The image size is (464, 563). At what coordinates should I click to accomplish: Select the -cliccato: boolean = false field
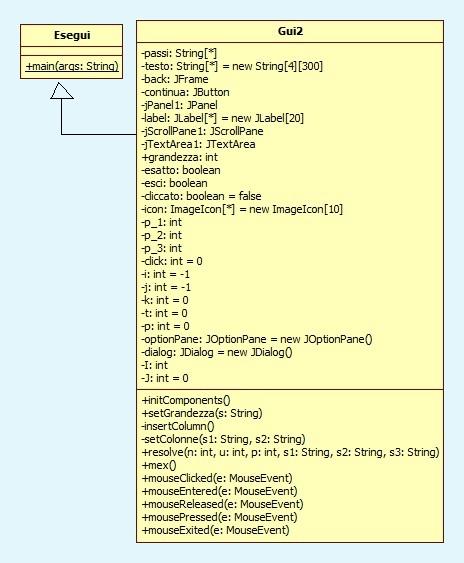[x=201, y=196]
